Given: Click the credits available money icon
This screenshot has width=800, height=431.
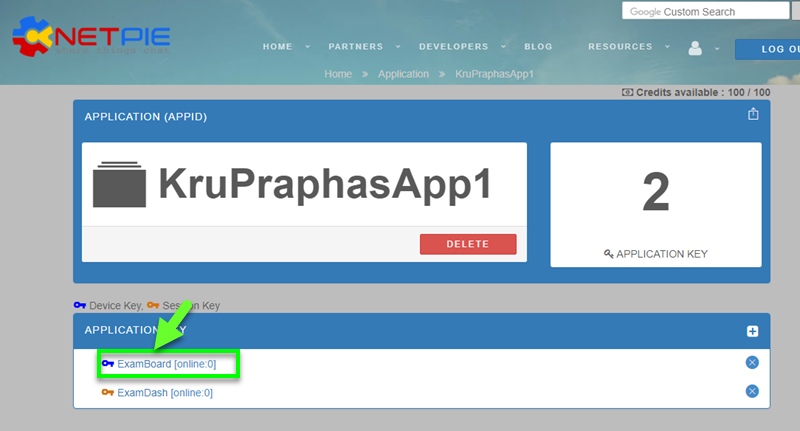Looking at the screenshot, I should point(628,92).
